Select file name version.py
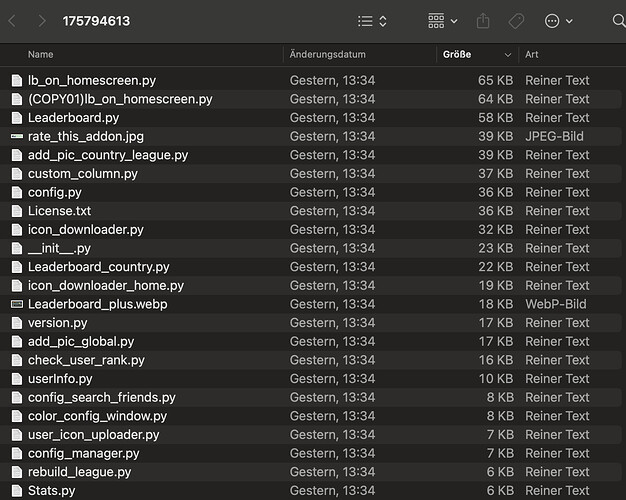Image resolution: width=626 pixels, height=500 pixels. (57, 323)
